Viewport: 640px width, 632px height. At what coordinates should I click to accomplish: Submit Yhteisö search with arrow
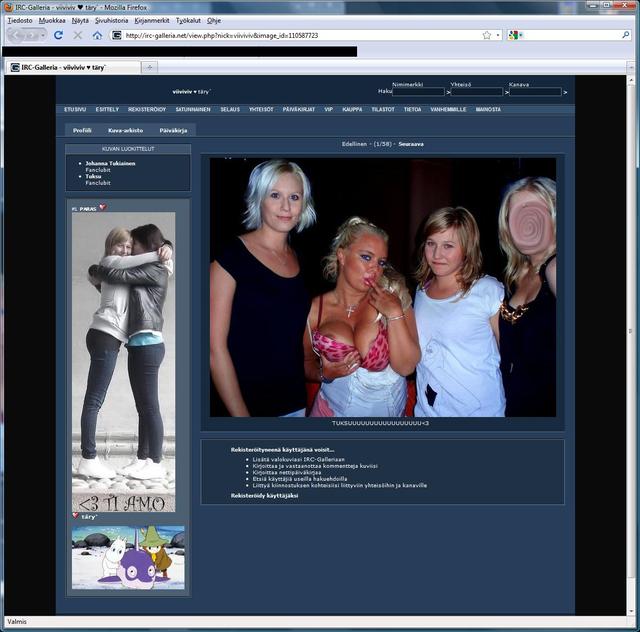point(507,92)
